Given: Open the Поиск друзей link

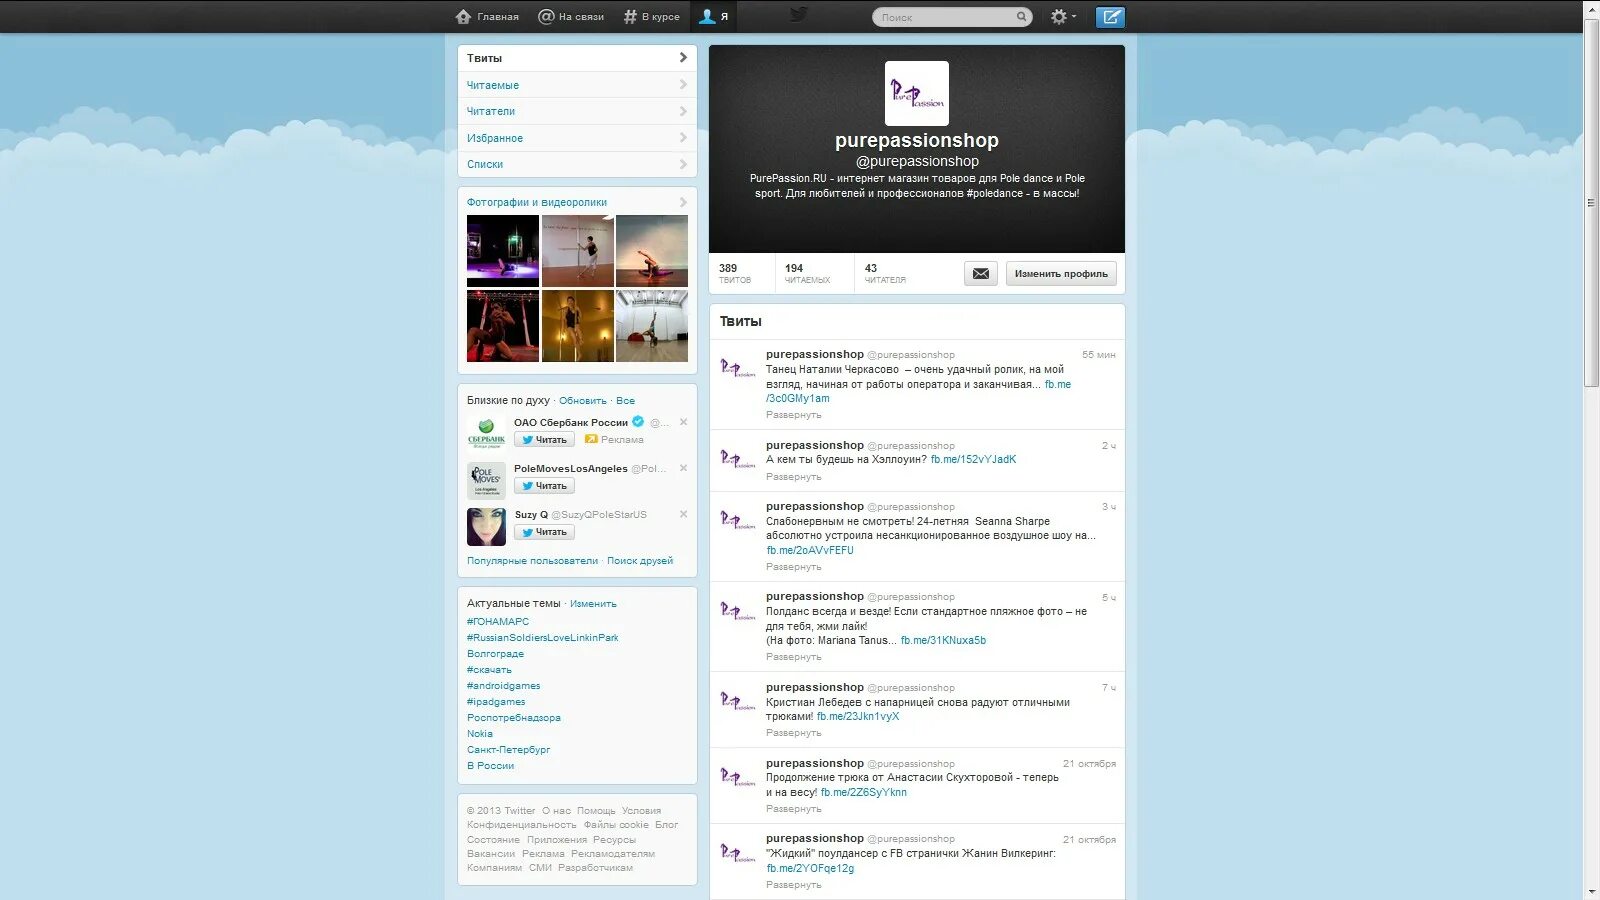Looking at the screenshot, I should point(640,561).
